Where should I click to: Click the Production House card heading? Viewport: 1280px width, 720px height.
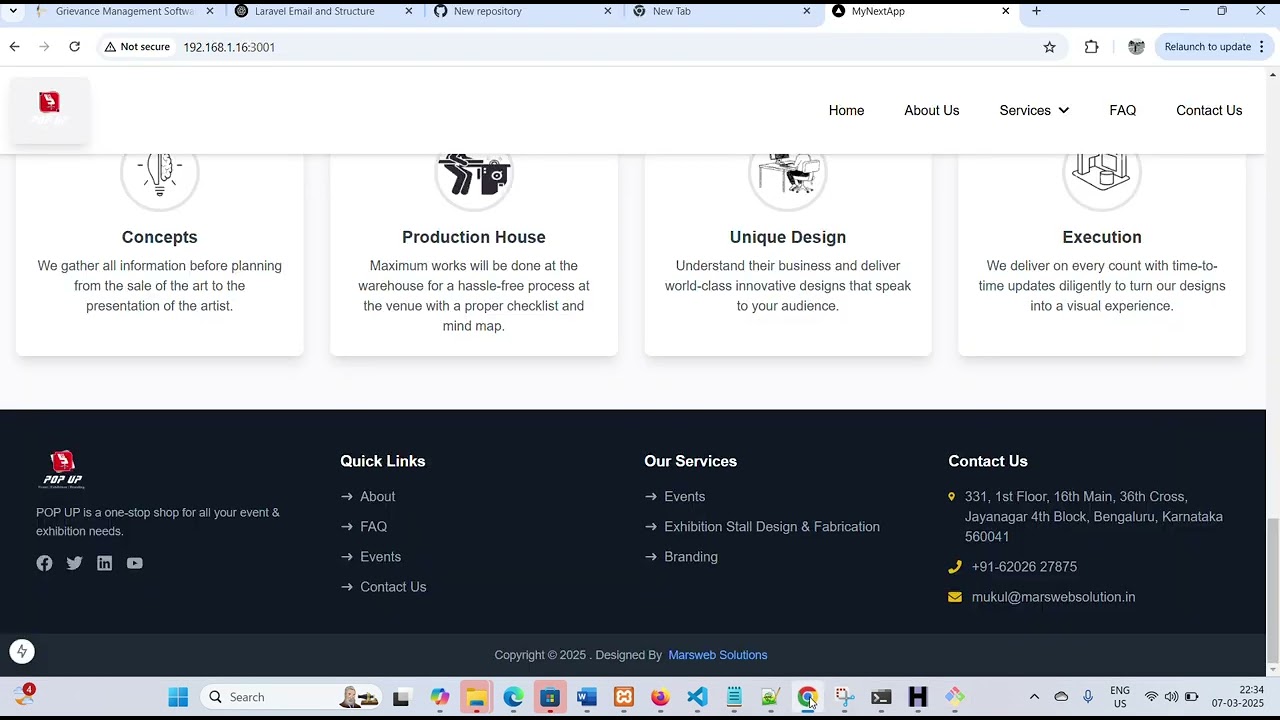(x=474, y=237)
